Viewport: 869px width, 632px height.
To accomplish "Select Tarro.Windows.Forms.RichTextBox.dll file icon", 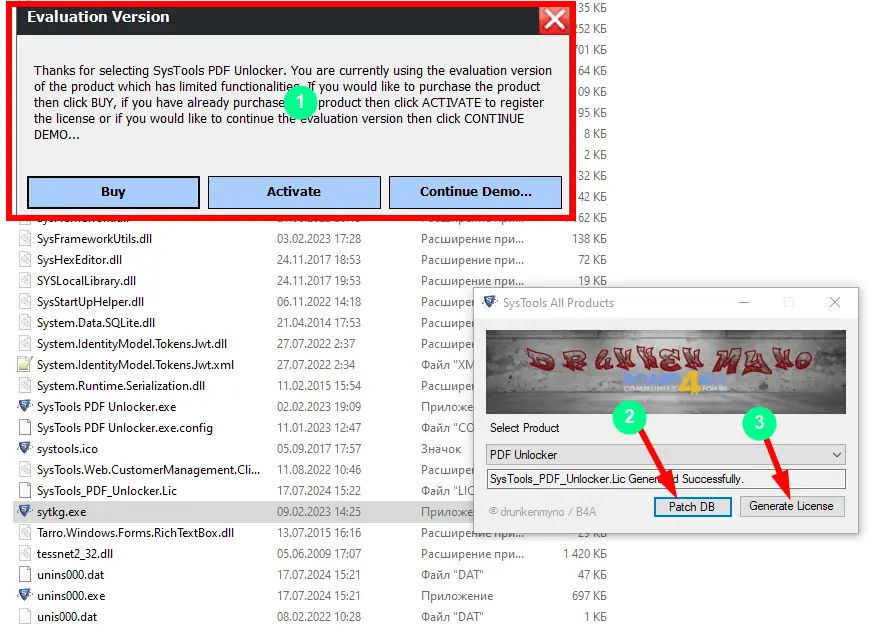I will click(25, 533).
